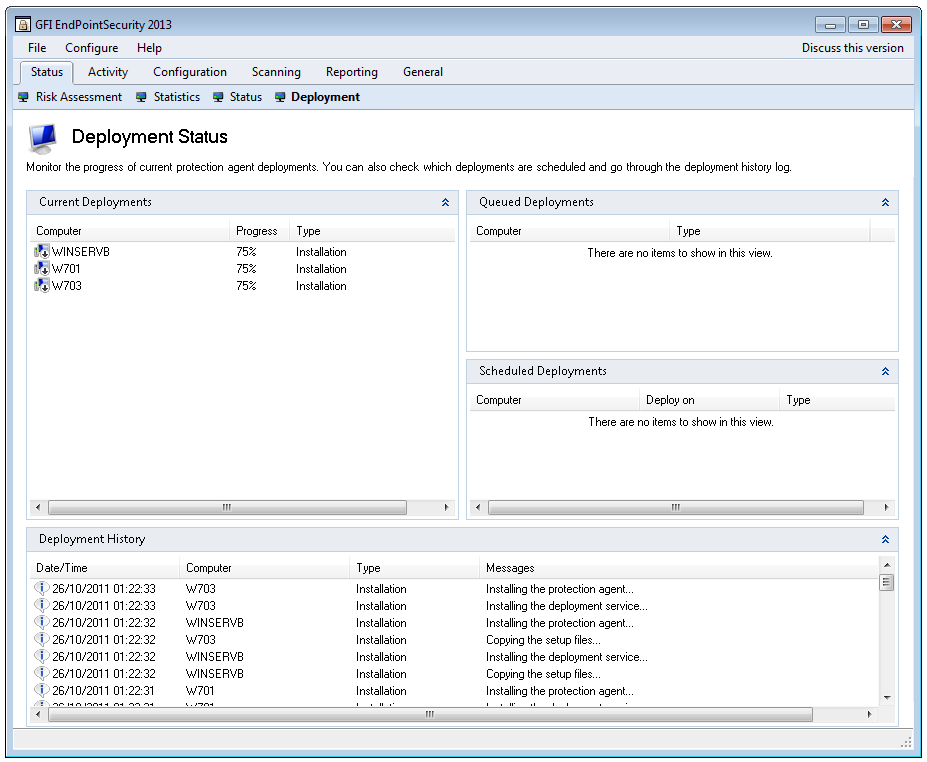Viewport: 927px width, 762px height.
Task: Select the '26/10/2011 01:22:31' history entry
Action: point(455,690)
